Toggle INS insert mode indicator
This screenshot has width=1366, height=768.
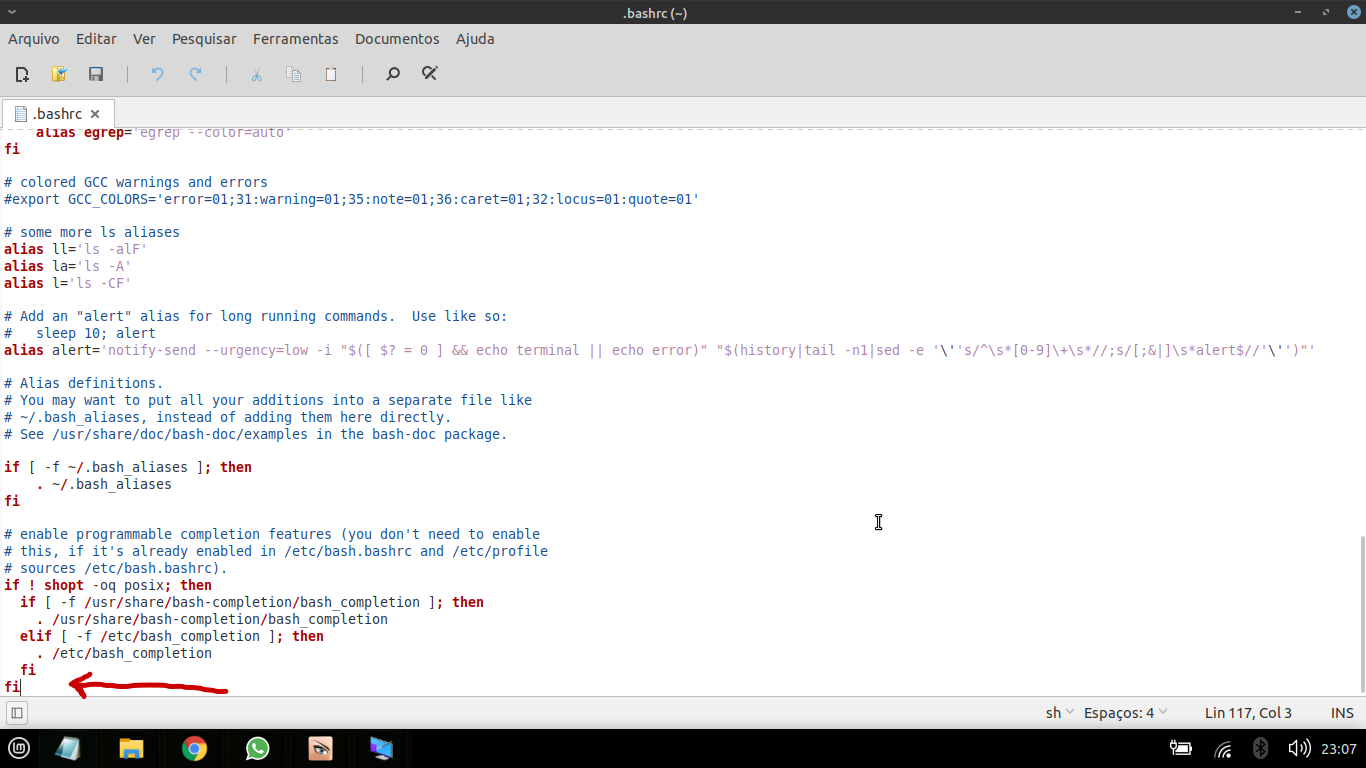[1342, 713]
